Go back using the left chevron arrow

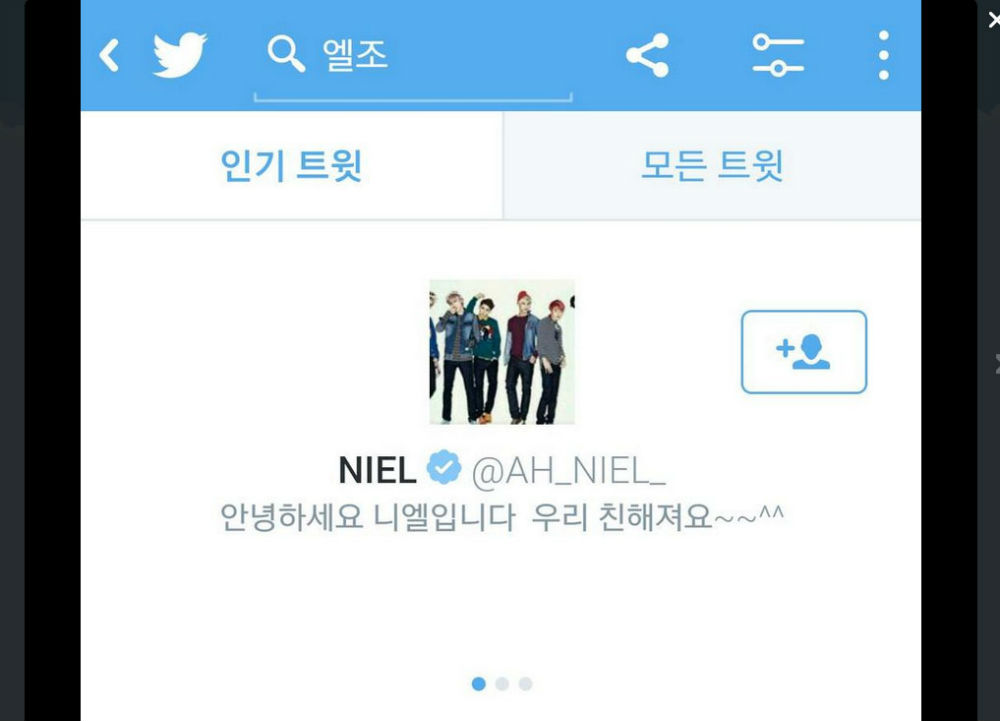(109, 55)
